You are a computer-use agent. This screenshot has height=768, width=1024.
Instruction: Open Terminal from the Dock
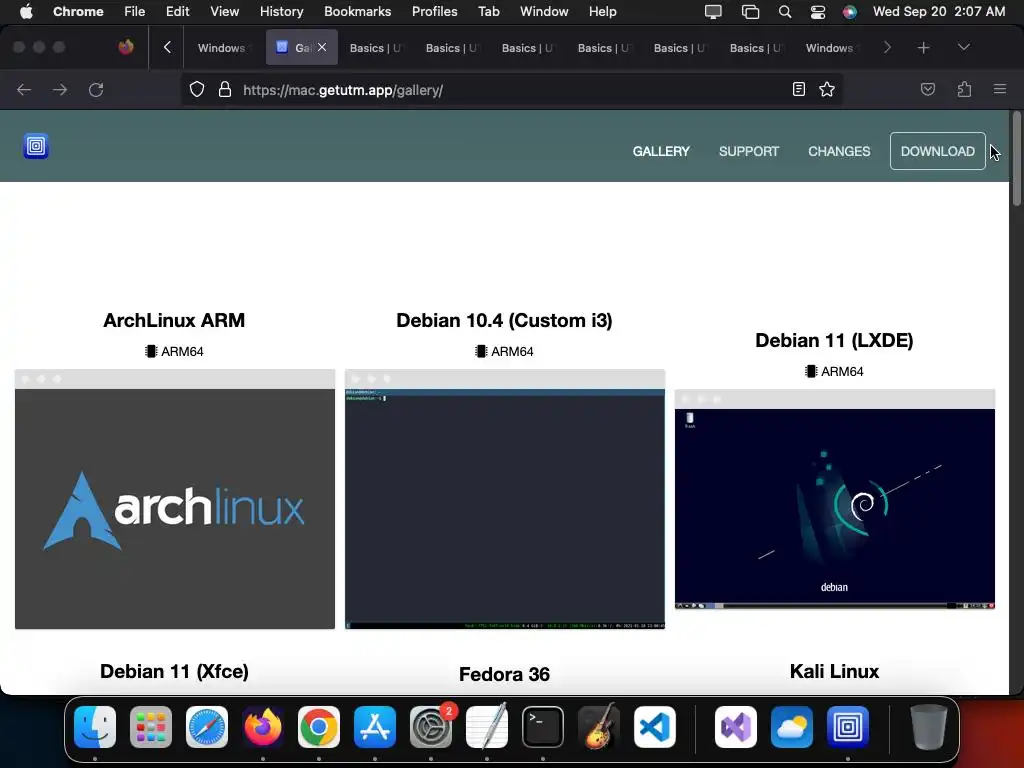[x=543, y=726]
